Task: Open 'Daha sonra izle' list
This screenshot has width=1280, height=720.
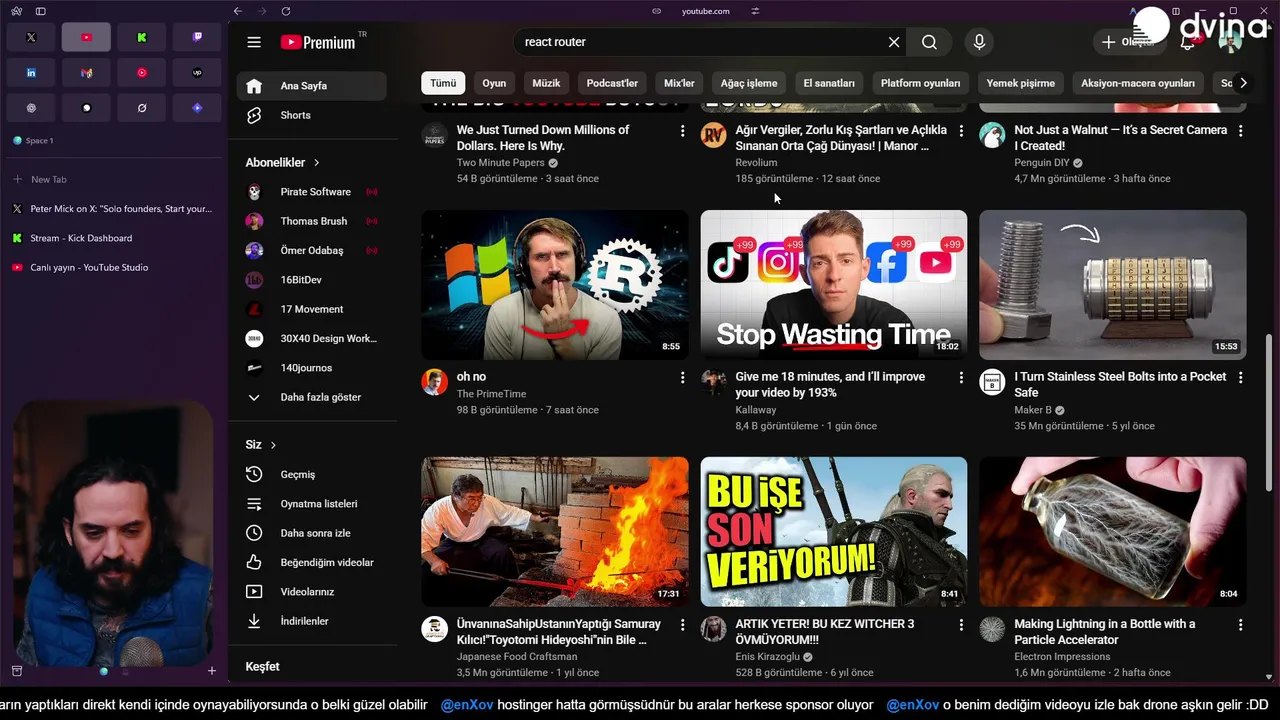Action: (312, 533)
